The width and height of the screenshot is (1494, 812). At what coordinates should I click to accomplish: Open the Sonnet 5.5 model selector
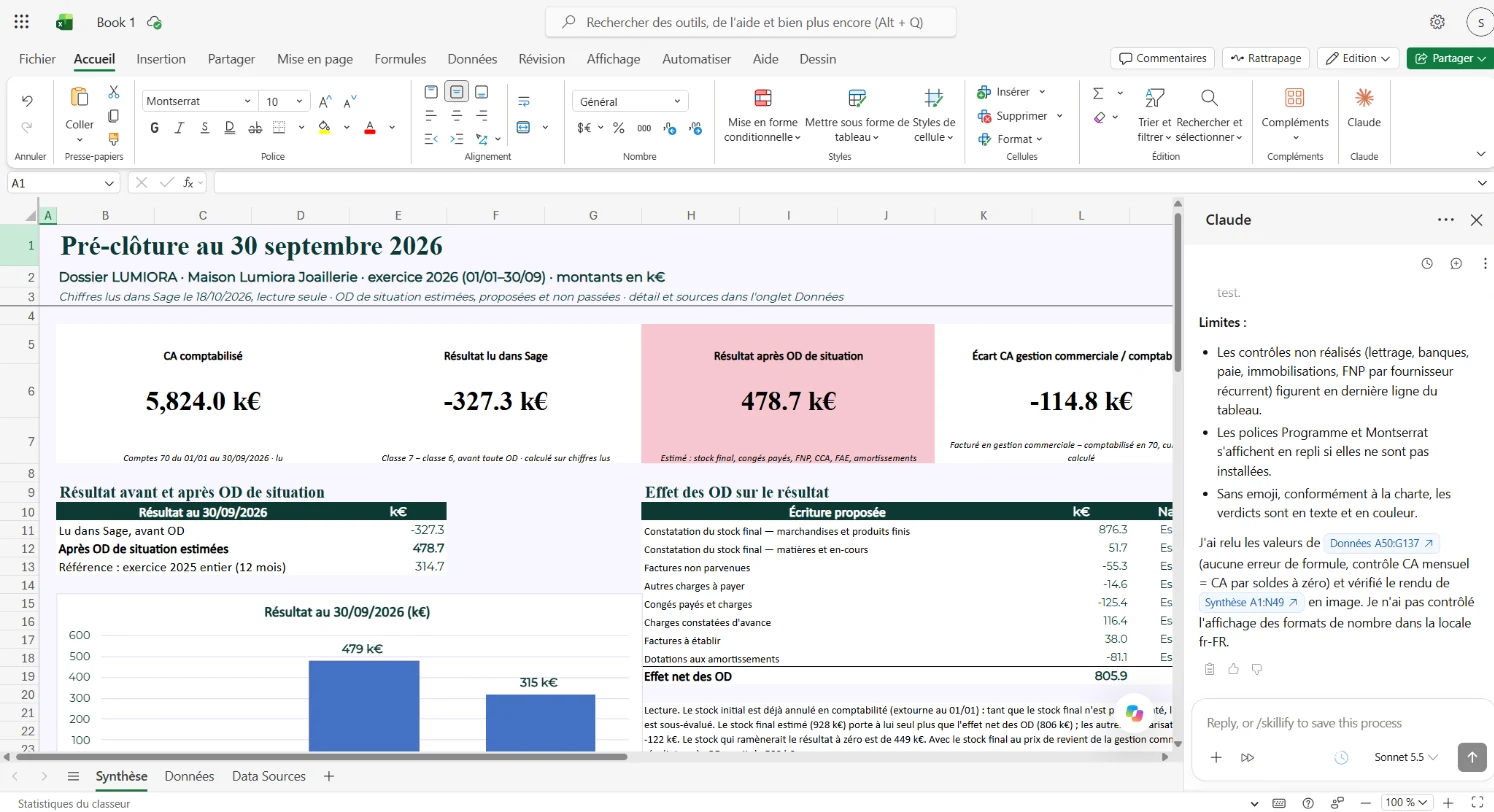click(1406, 757)
